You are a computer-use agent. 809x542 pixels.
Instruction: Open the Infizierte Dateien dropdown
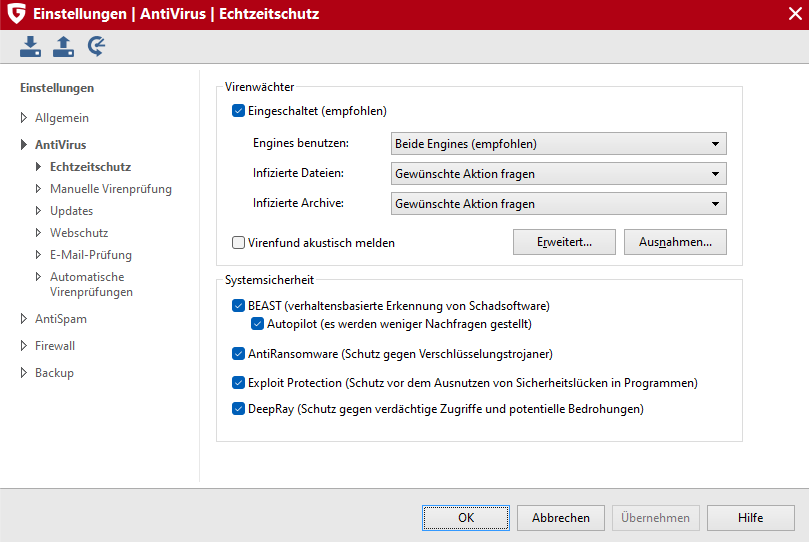(x=559, y=174)
